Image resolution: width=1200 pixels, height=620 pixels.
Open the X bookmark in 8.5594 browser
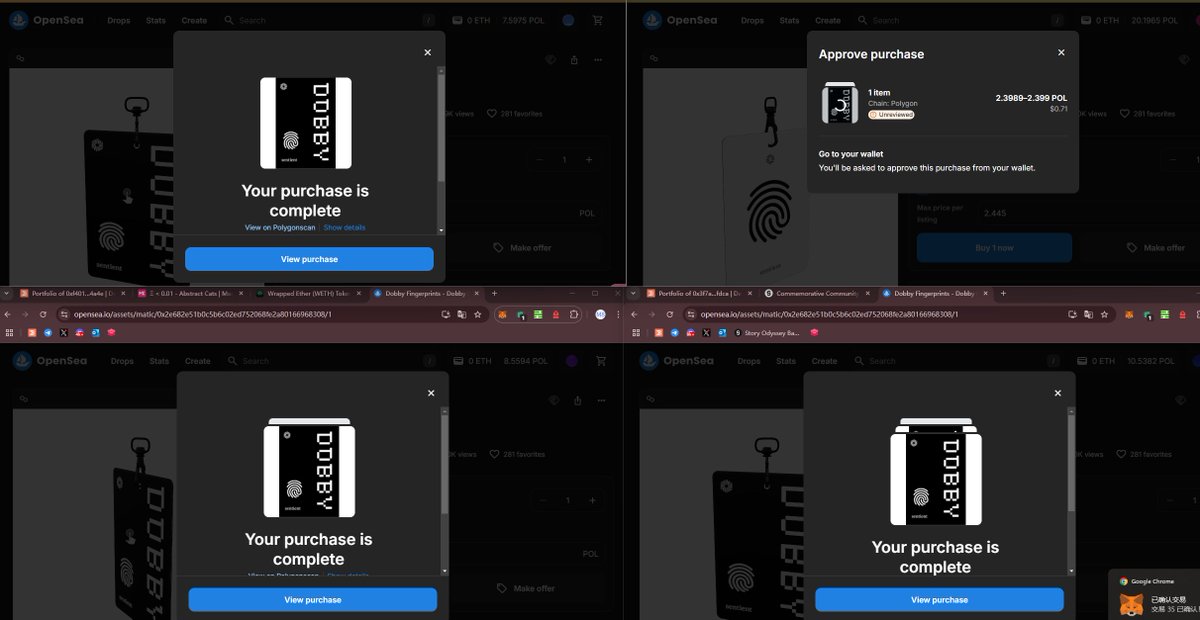pyautogui.click(x=63, y=332)
